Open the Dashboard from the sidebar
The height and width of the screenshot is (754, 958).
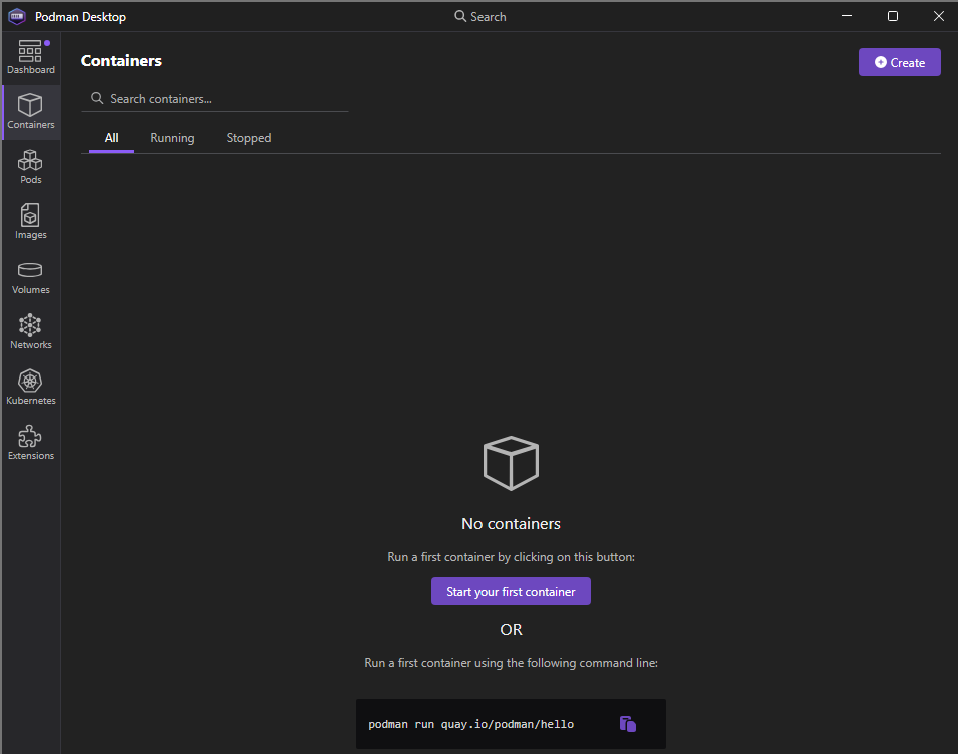30,57
